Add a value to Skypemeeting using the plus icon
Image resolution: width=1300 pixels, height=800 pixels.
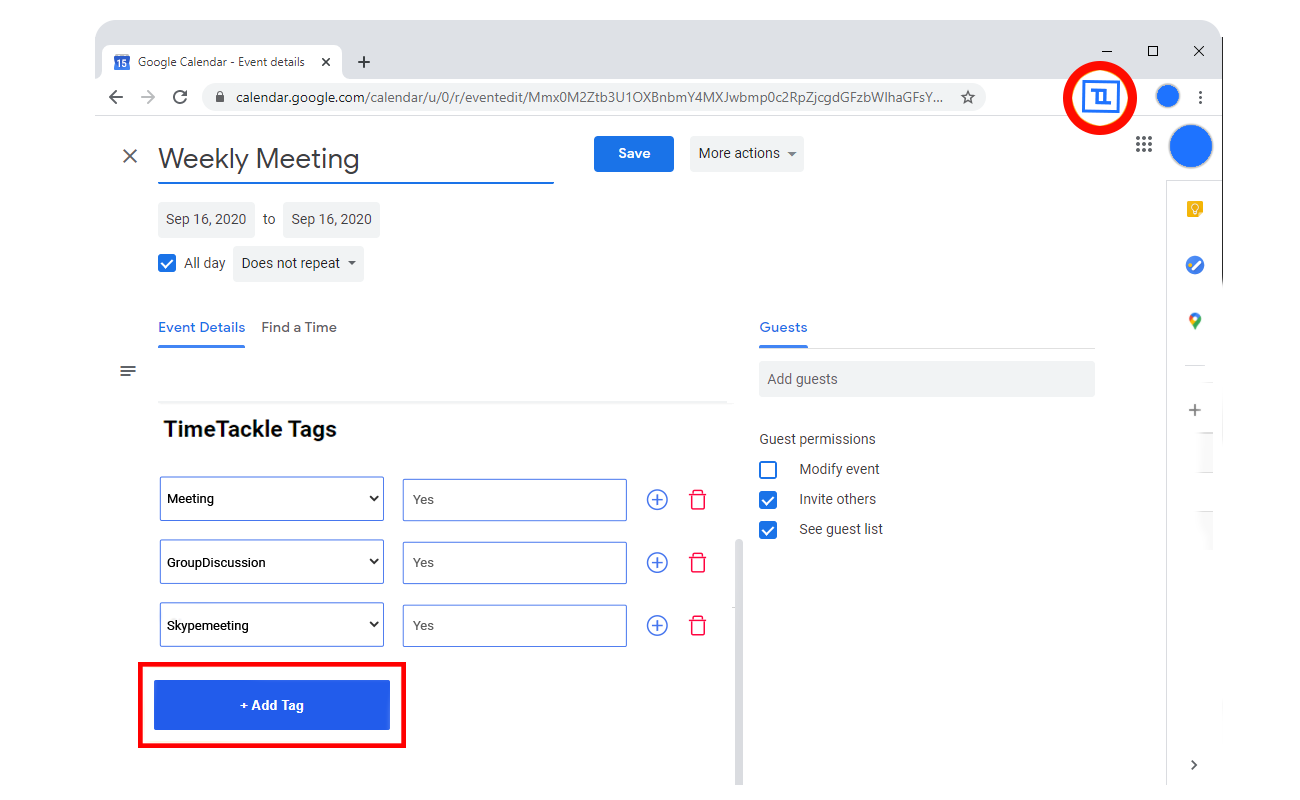(657, 625)
